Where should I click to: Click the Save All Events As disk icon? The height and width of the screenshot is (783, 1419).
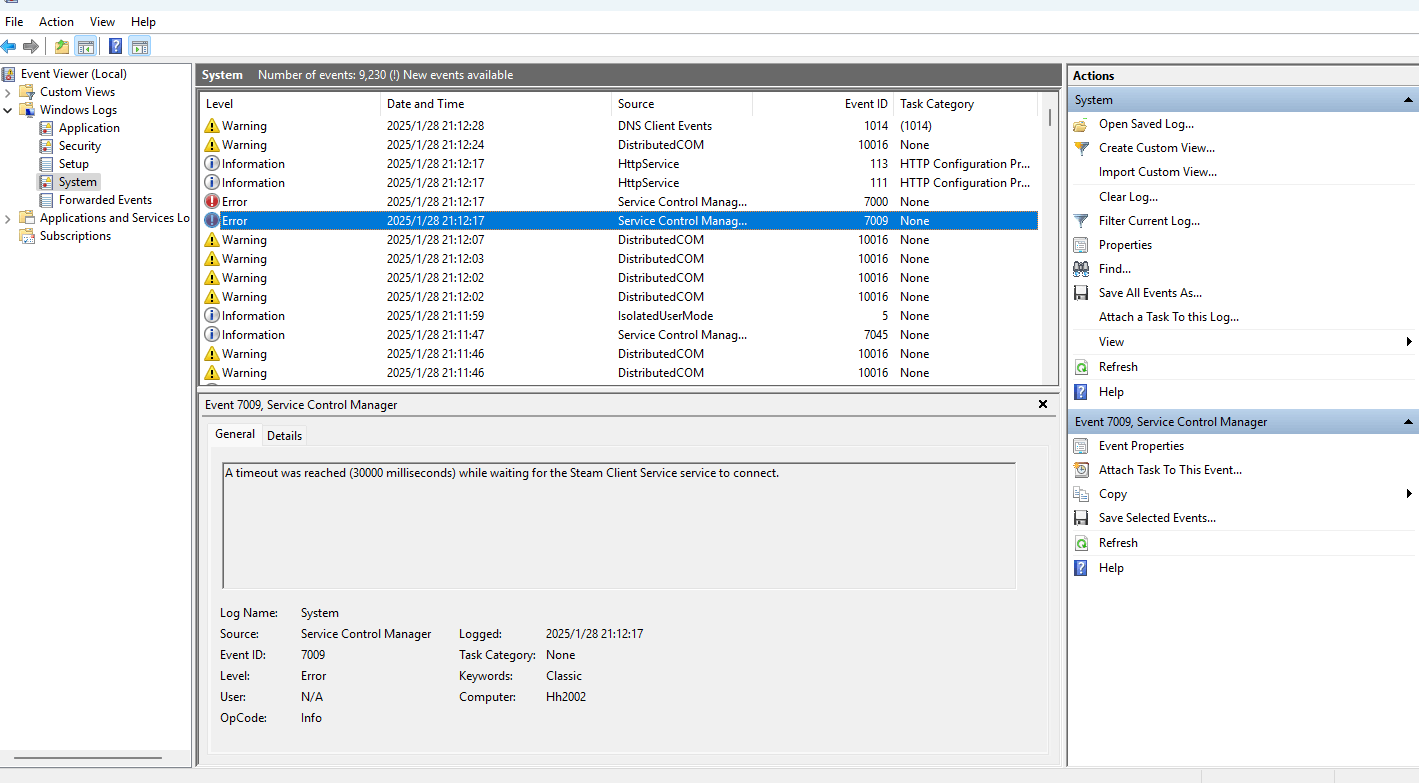(x=1081, y=293)
